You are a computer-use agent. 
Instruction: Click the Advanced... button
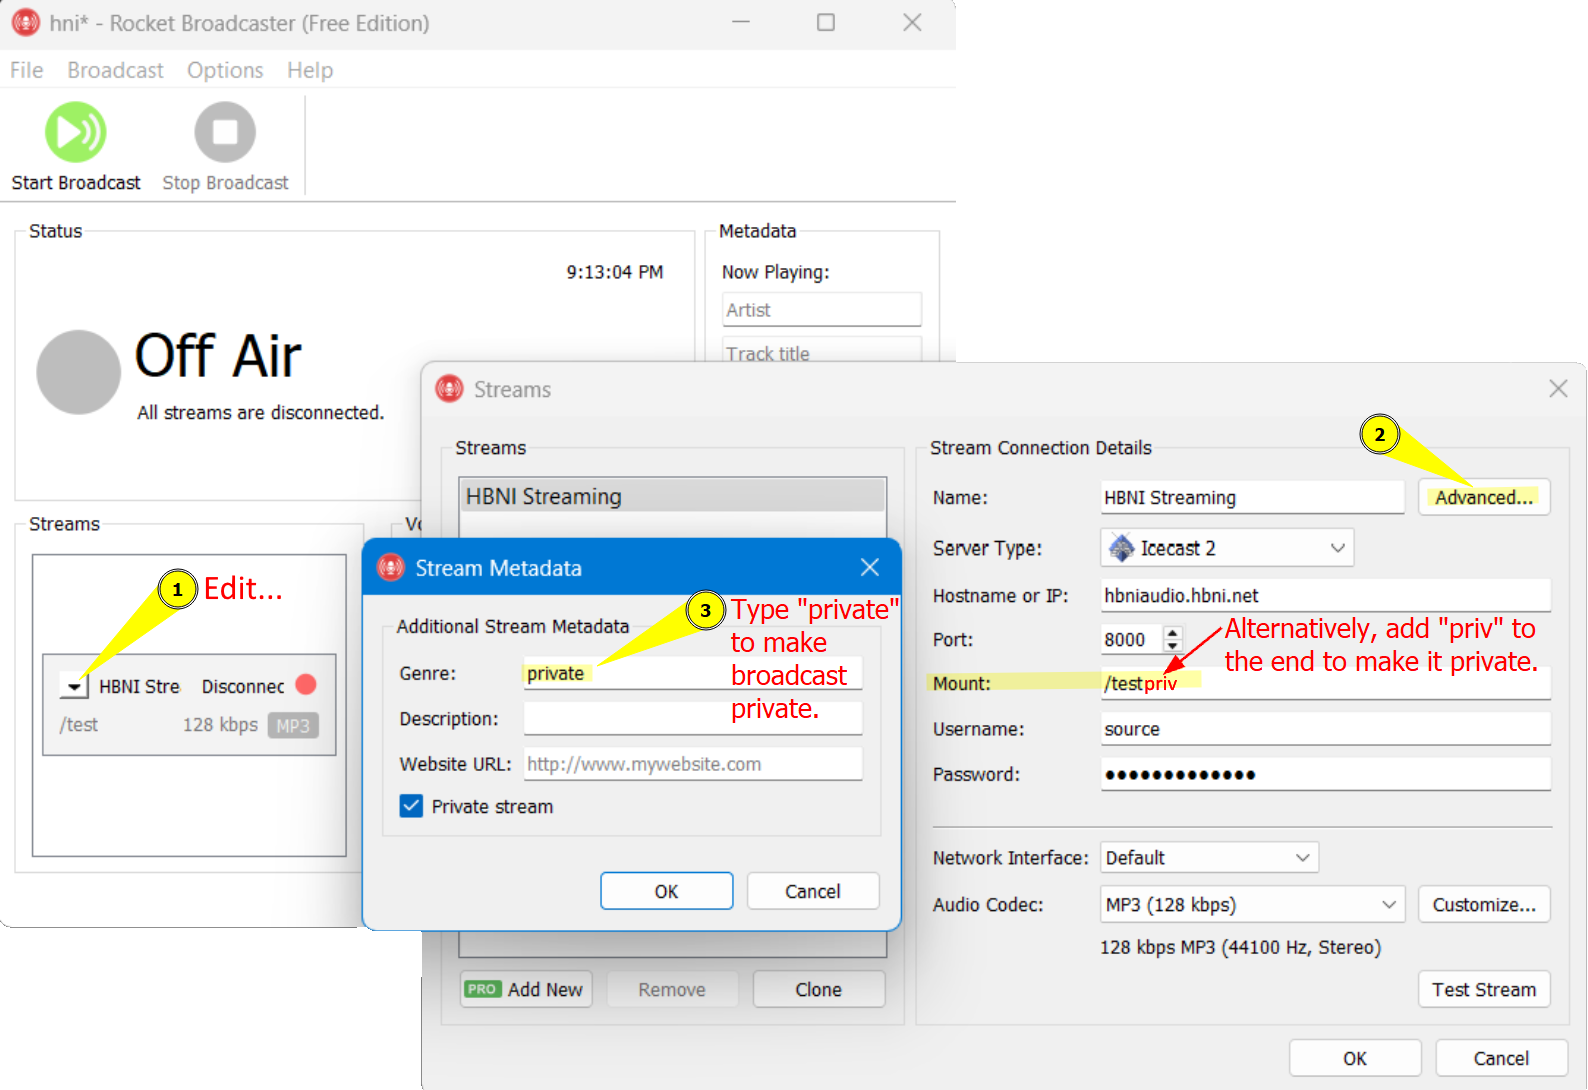1483,497
